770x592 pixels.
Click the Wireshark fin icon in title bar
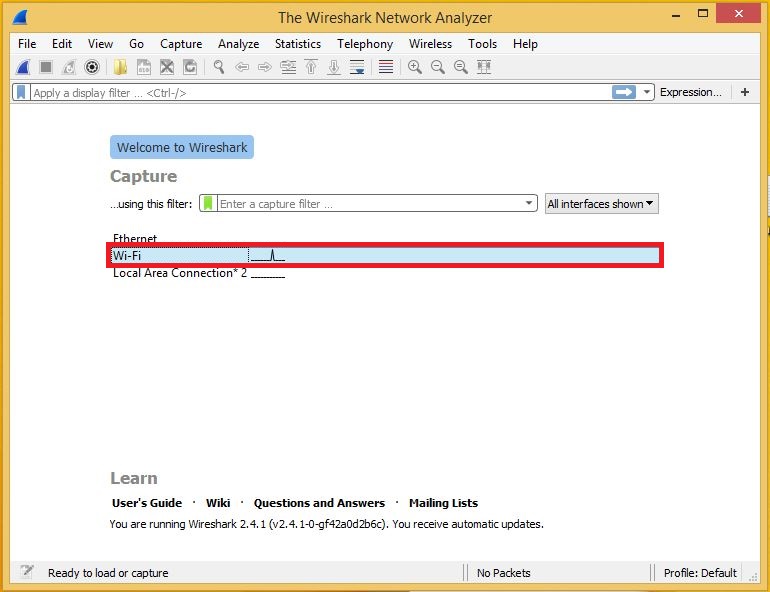point(20,18)
